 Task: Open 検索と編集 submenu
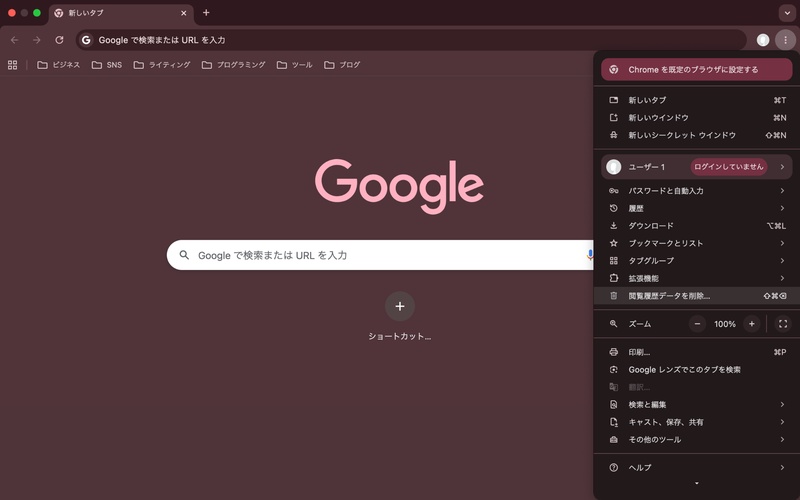696,405
